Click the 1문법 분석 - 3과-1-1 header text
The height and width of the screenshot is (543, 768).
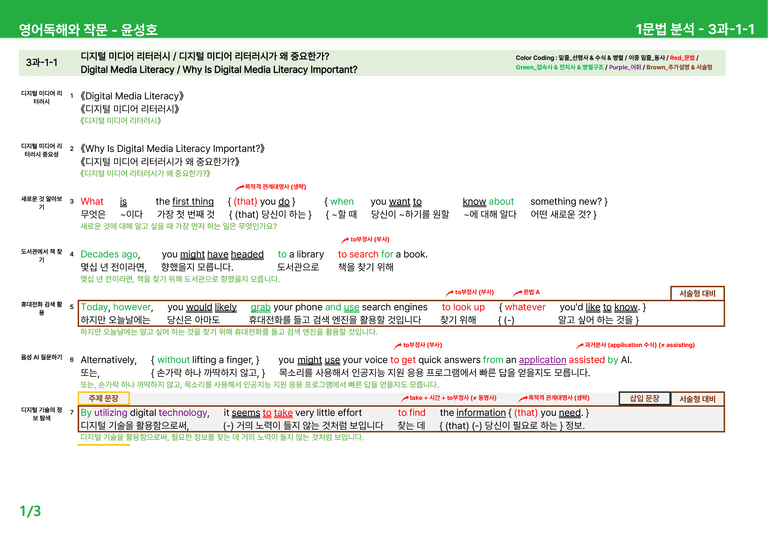point(695,29)
